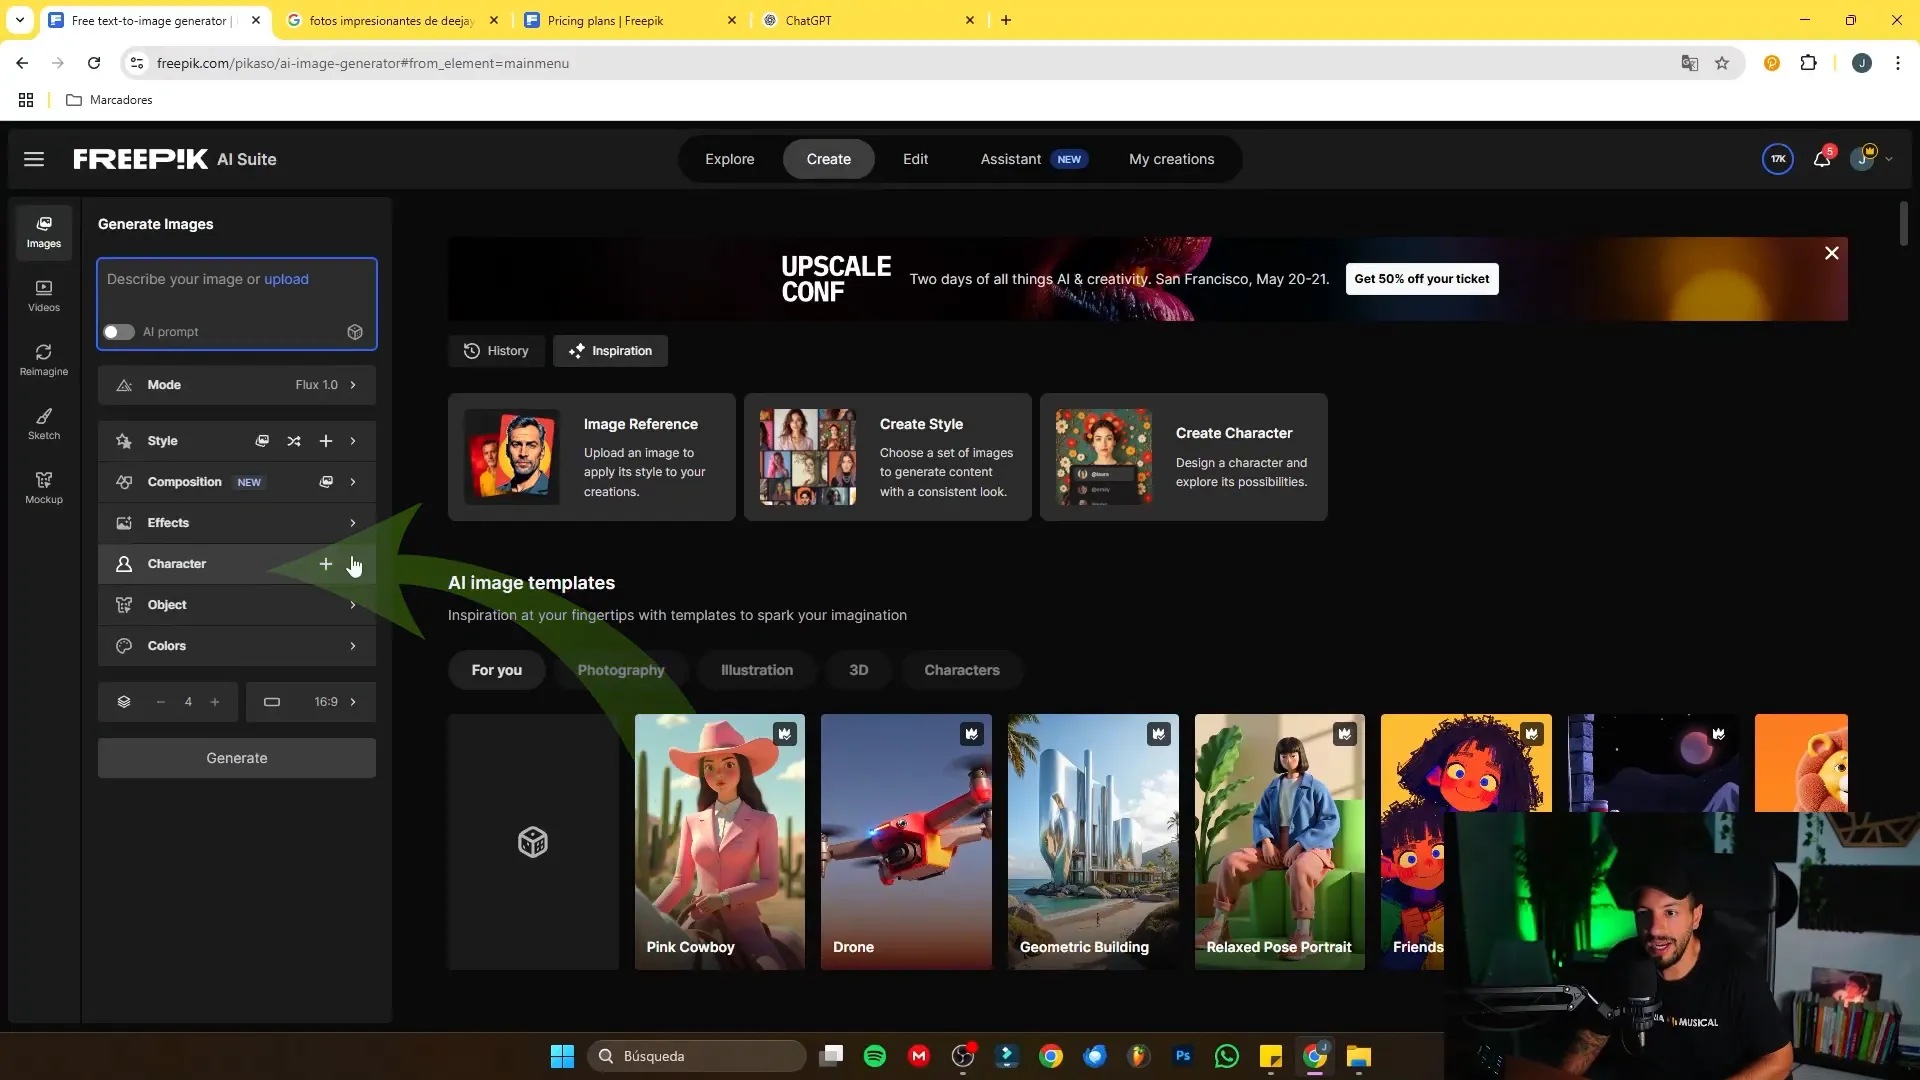
Task: Shuffle the style with random icon
Action: 294,441
